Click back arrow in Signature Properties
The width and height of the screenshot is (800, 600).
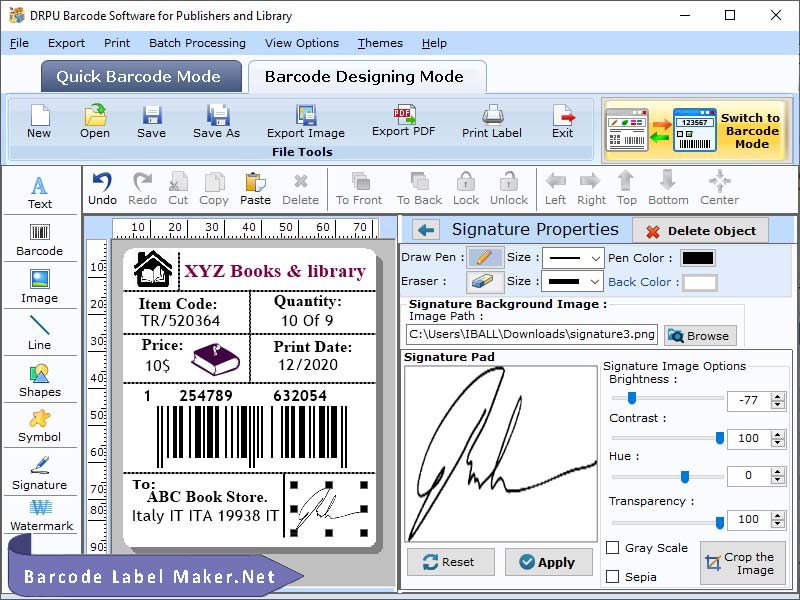point(426,230)
